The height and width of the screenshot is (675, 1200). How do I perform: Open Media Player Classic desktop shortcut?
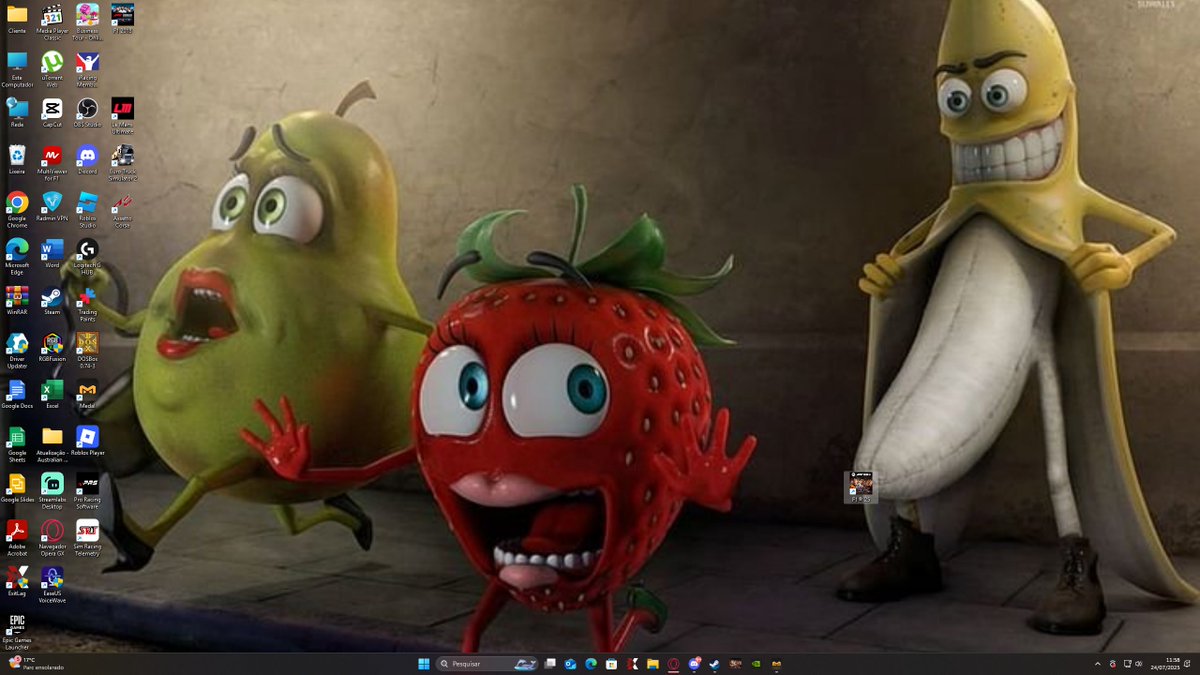click(x=52, y=22)
